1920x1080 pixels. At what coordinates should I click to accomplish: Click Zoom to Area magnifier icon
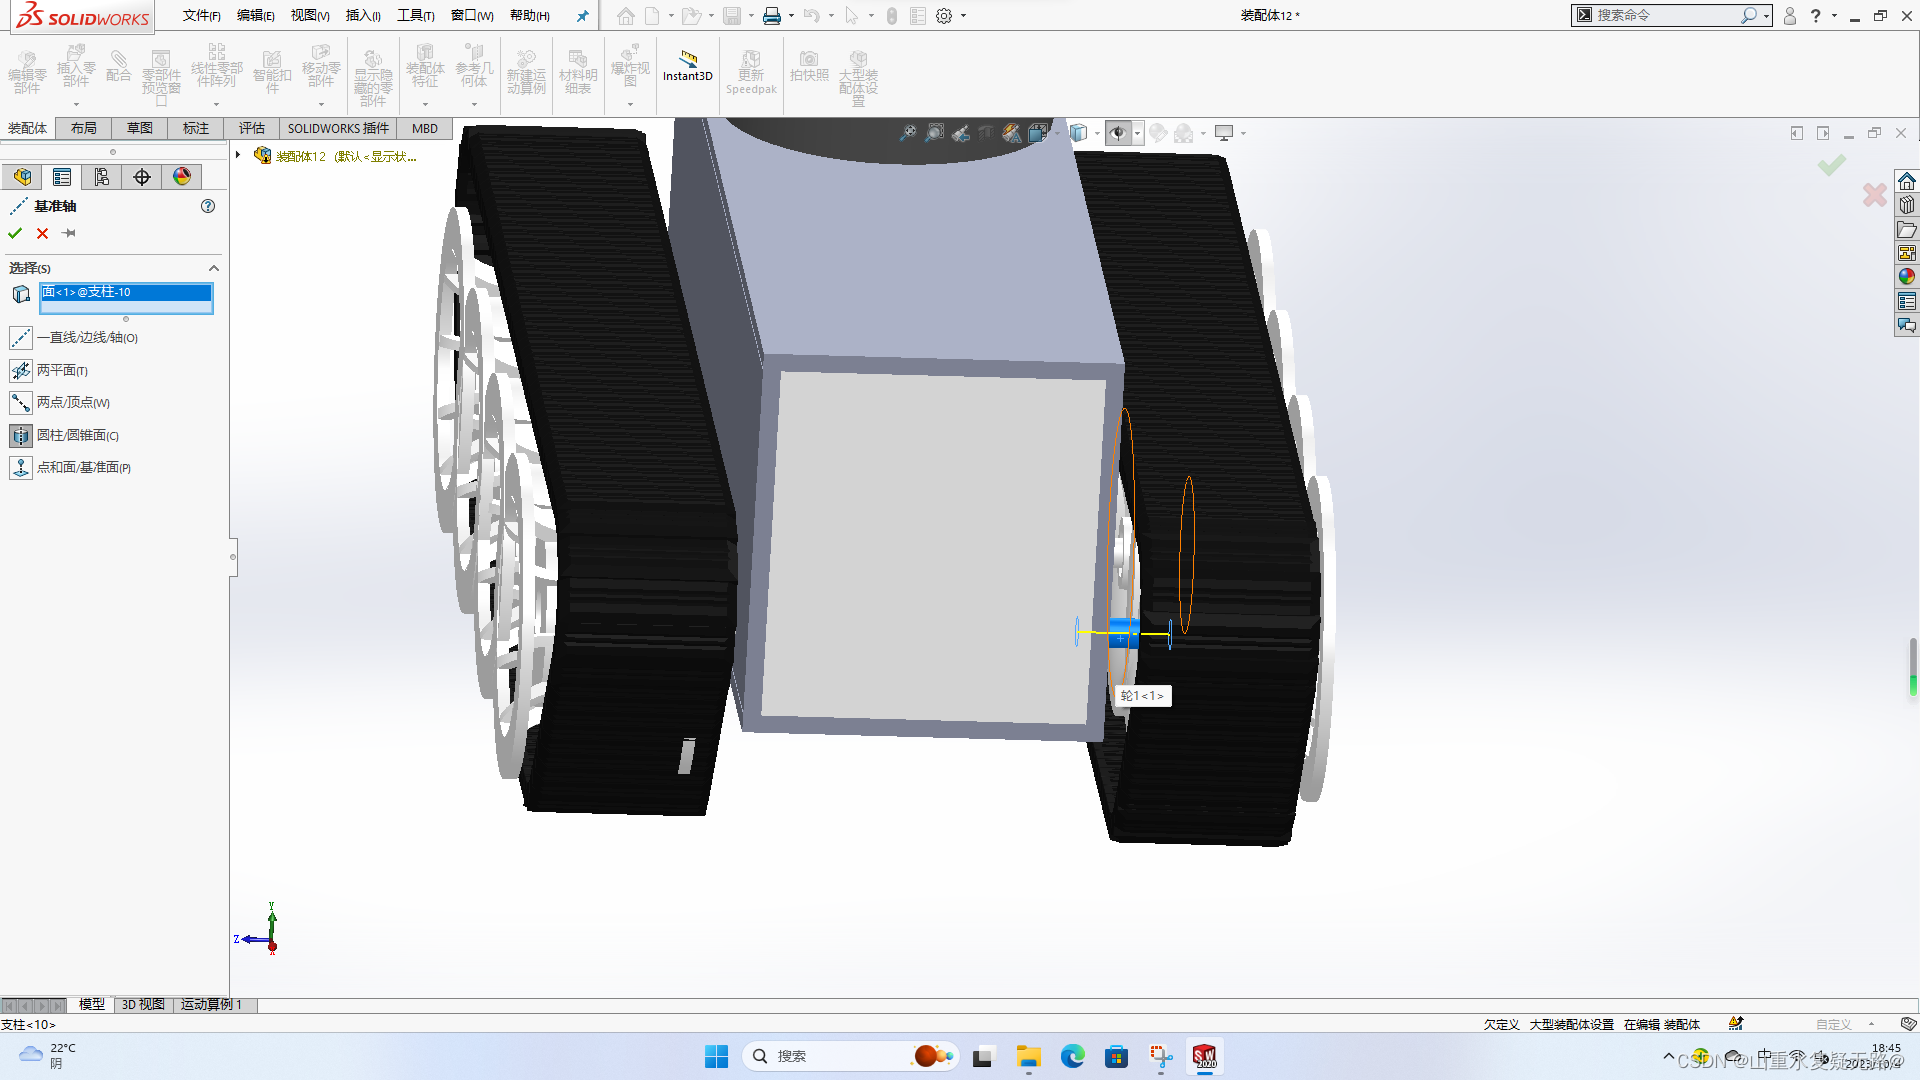934,133
